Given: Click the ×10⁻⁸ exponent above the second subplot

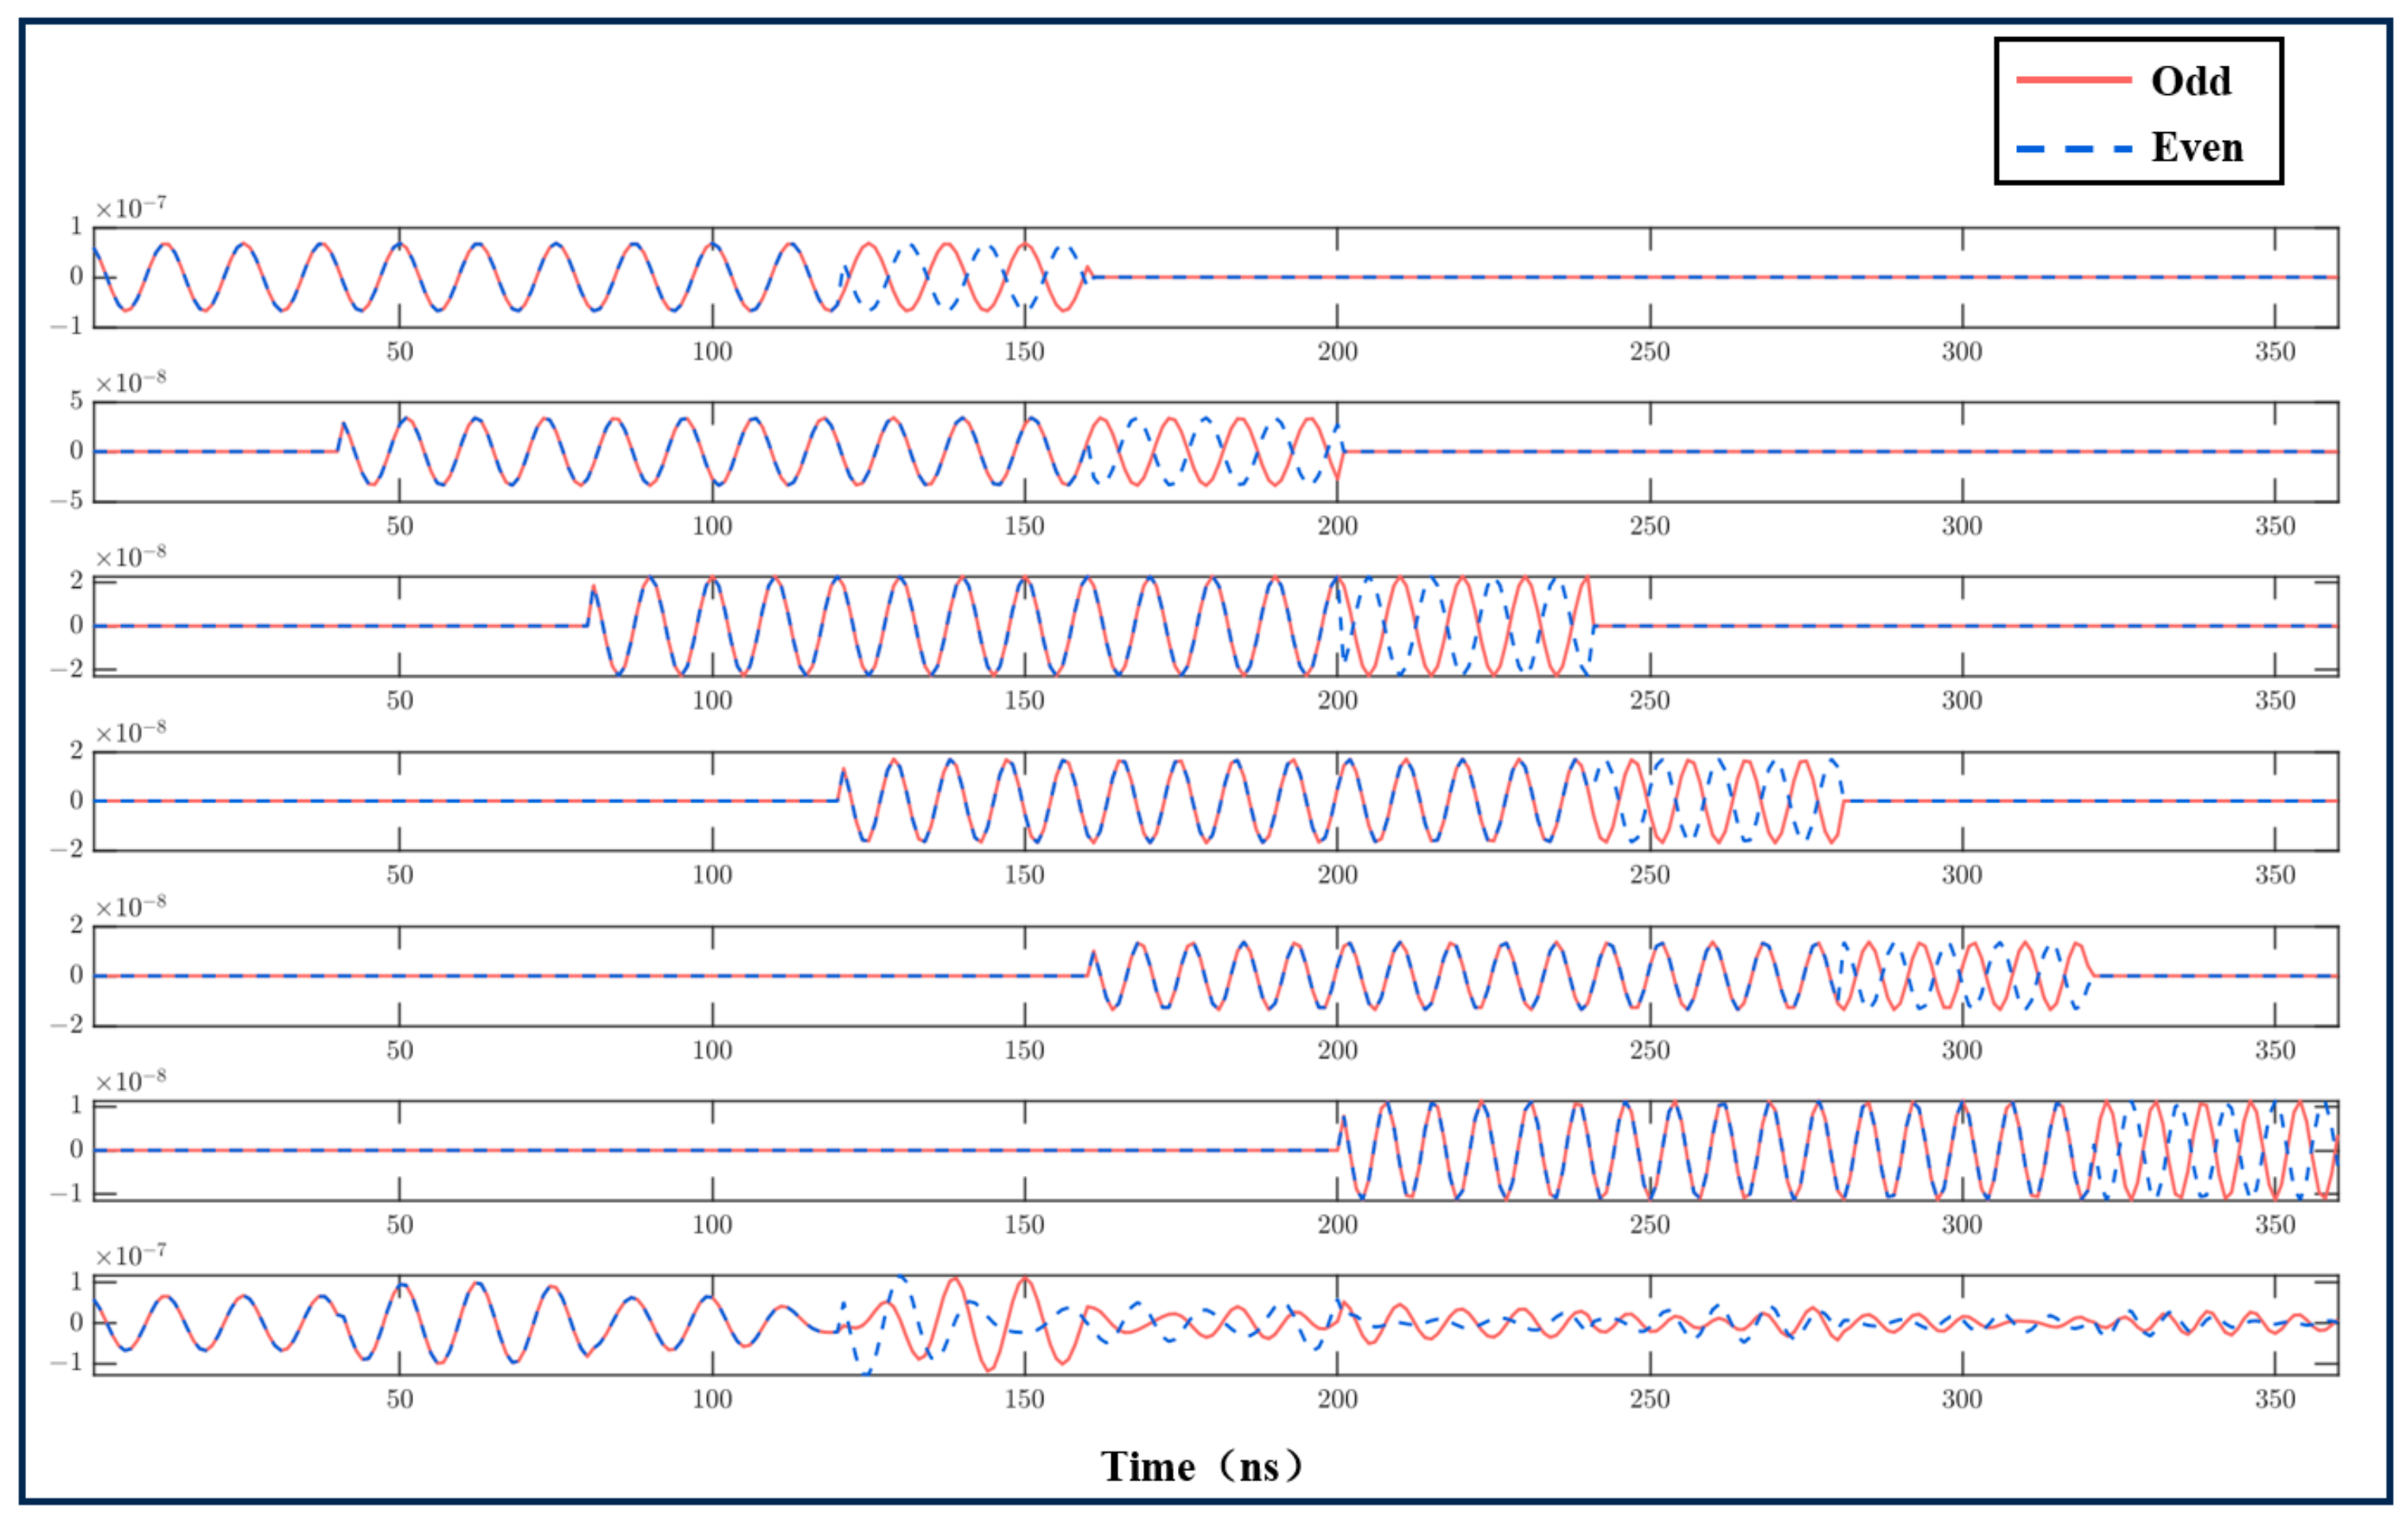Looking at the screenshot, I should pos(130,383).
